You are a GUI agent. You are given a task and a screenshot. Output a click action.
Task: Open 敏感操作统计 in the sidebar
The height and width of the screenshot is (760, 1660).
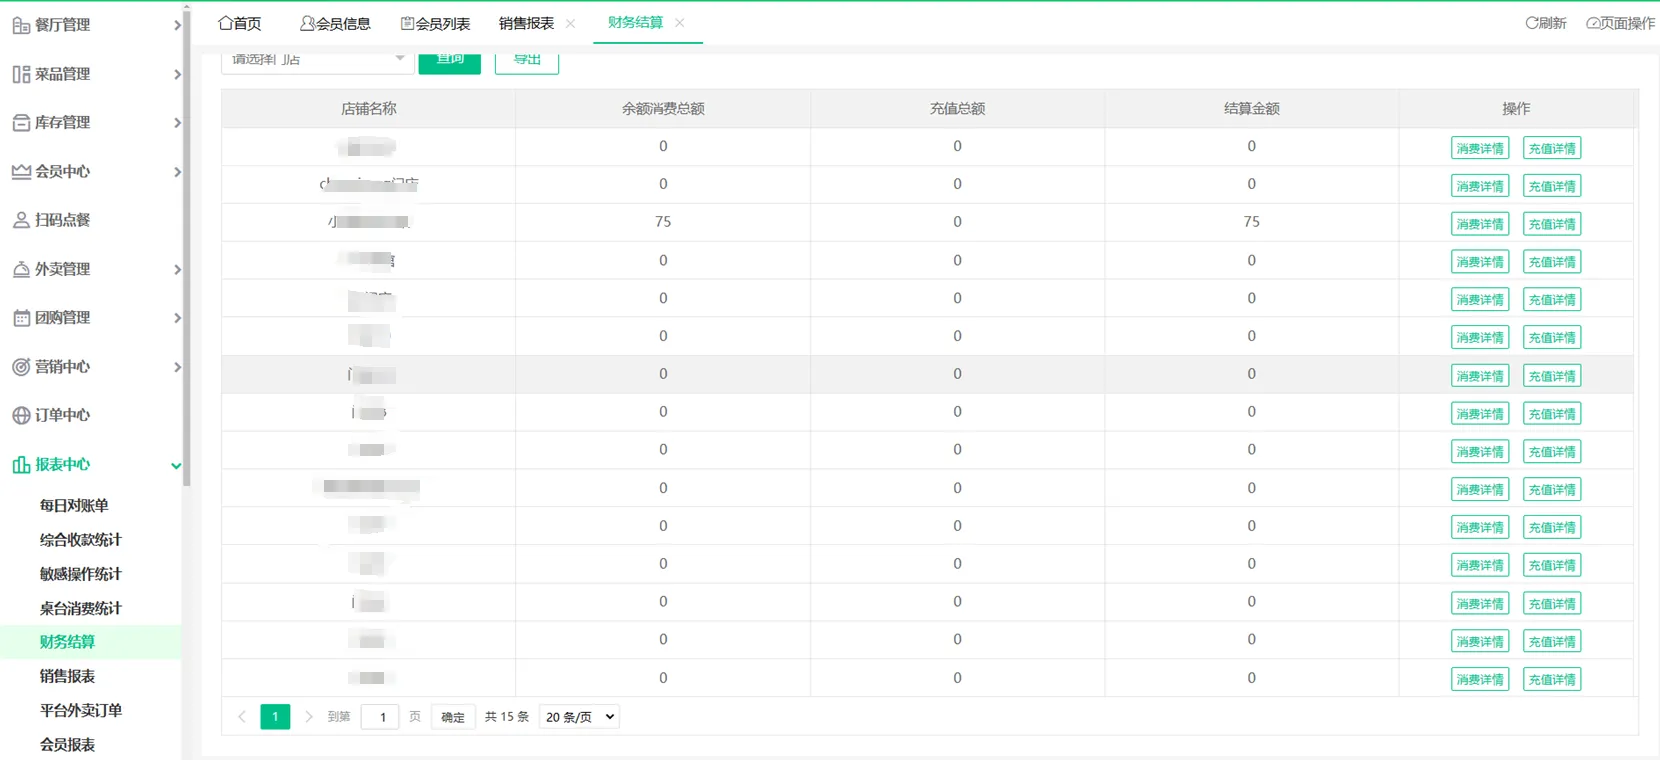(81, 574)
